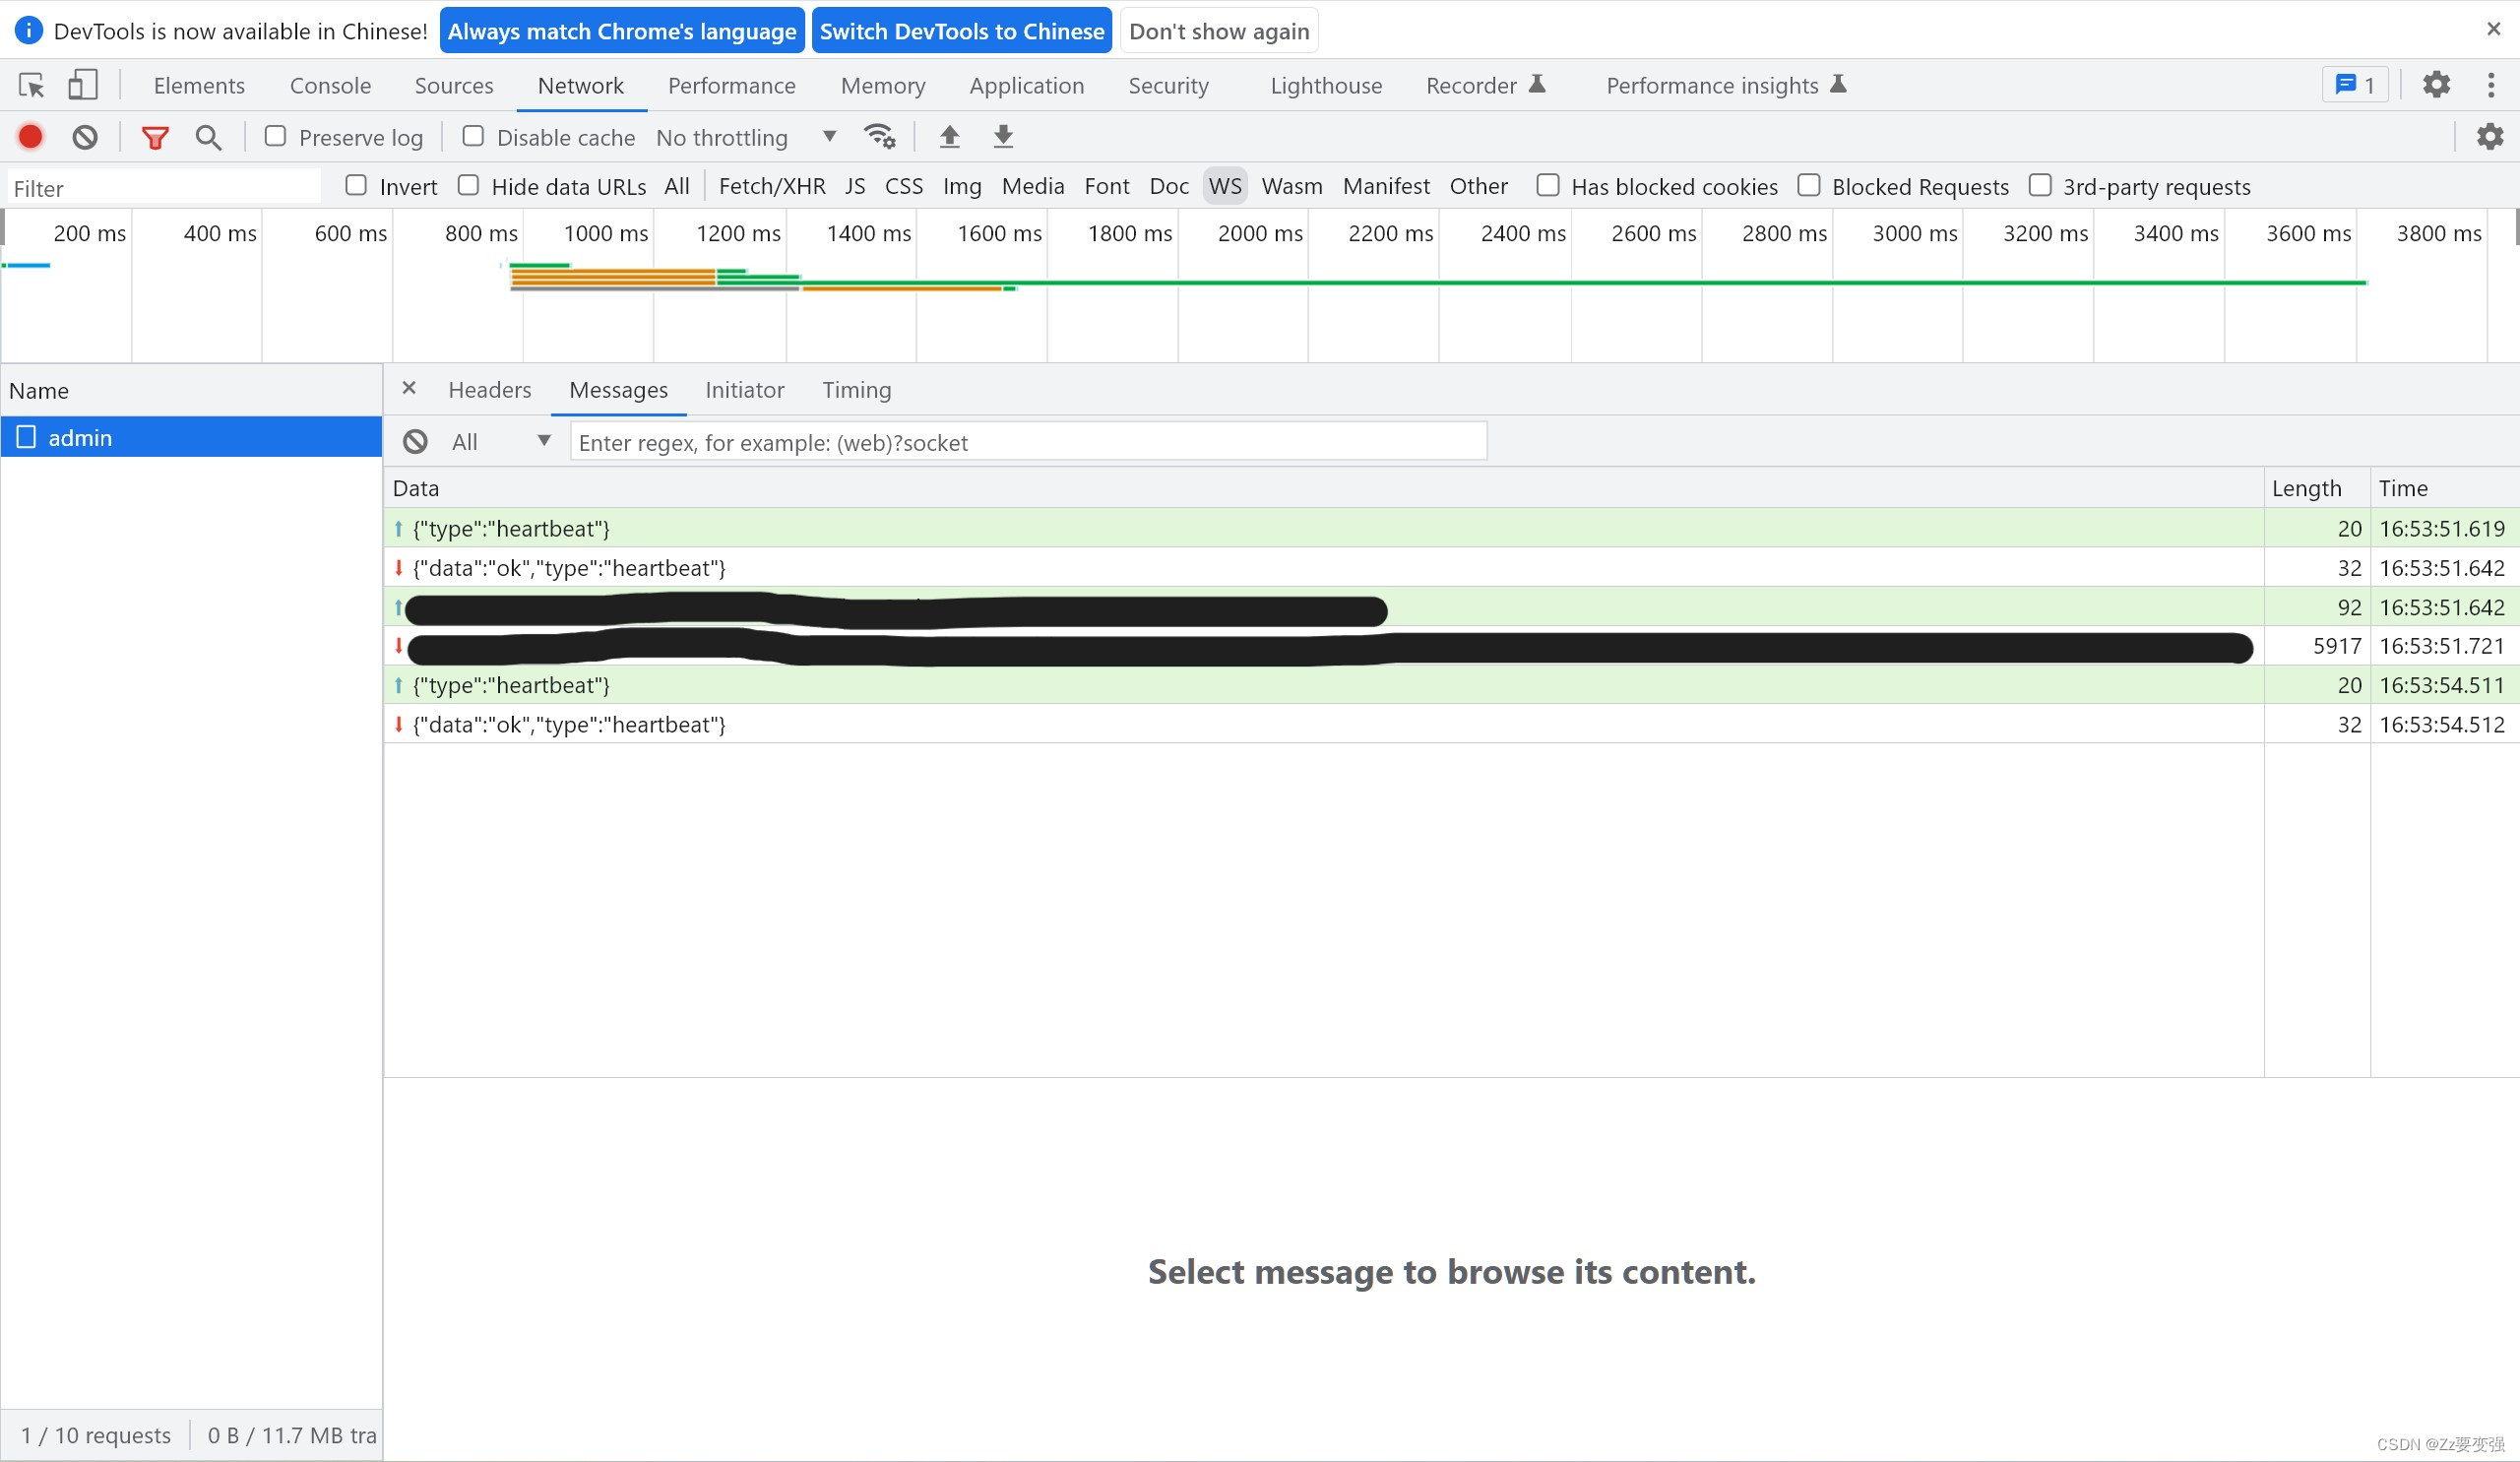The height and width of the screenshot is (1462, 2520).
Task: Open network conditions settings
Action: [879, 136]
